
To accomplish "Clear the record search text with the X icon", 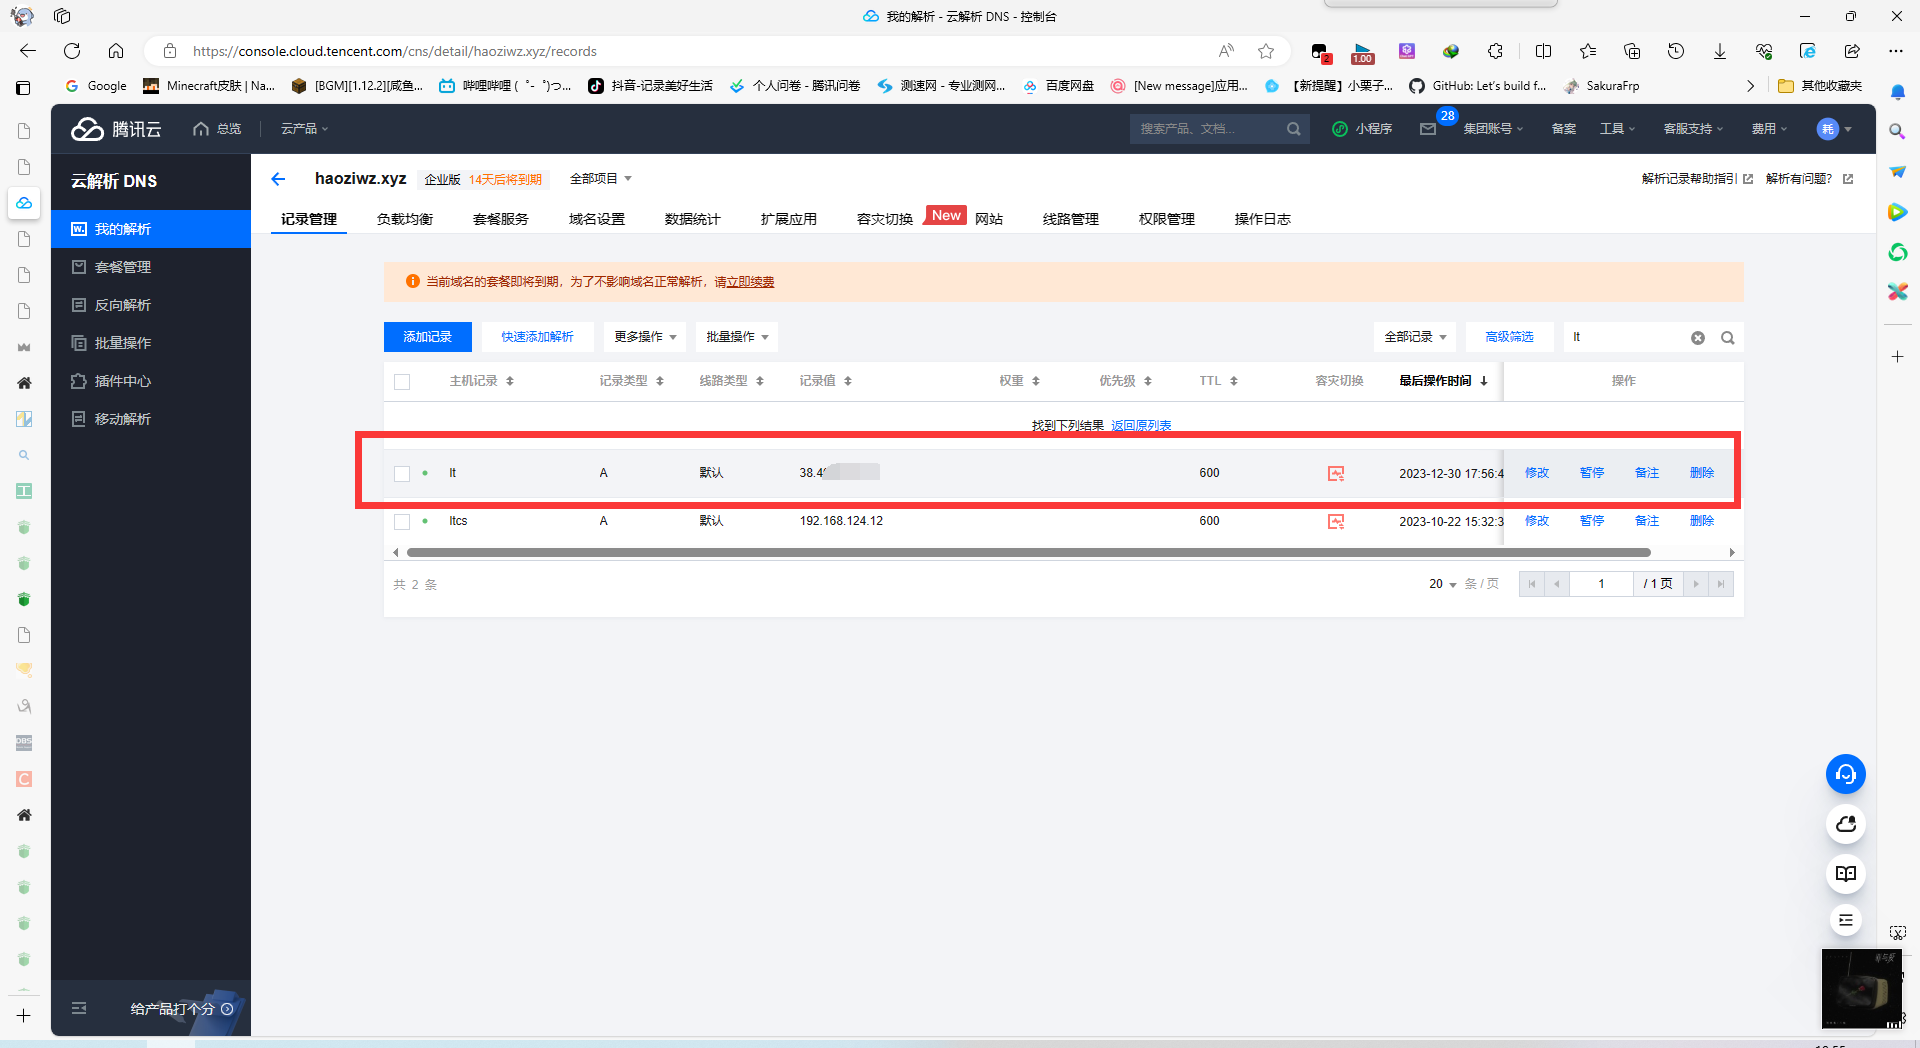I will click(x=1697, y=338).
